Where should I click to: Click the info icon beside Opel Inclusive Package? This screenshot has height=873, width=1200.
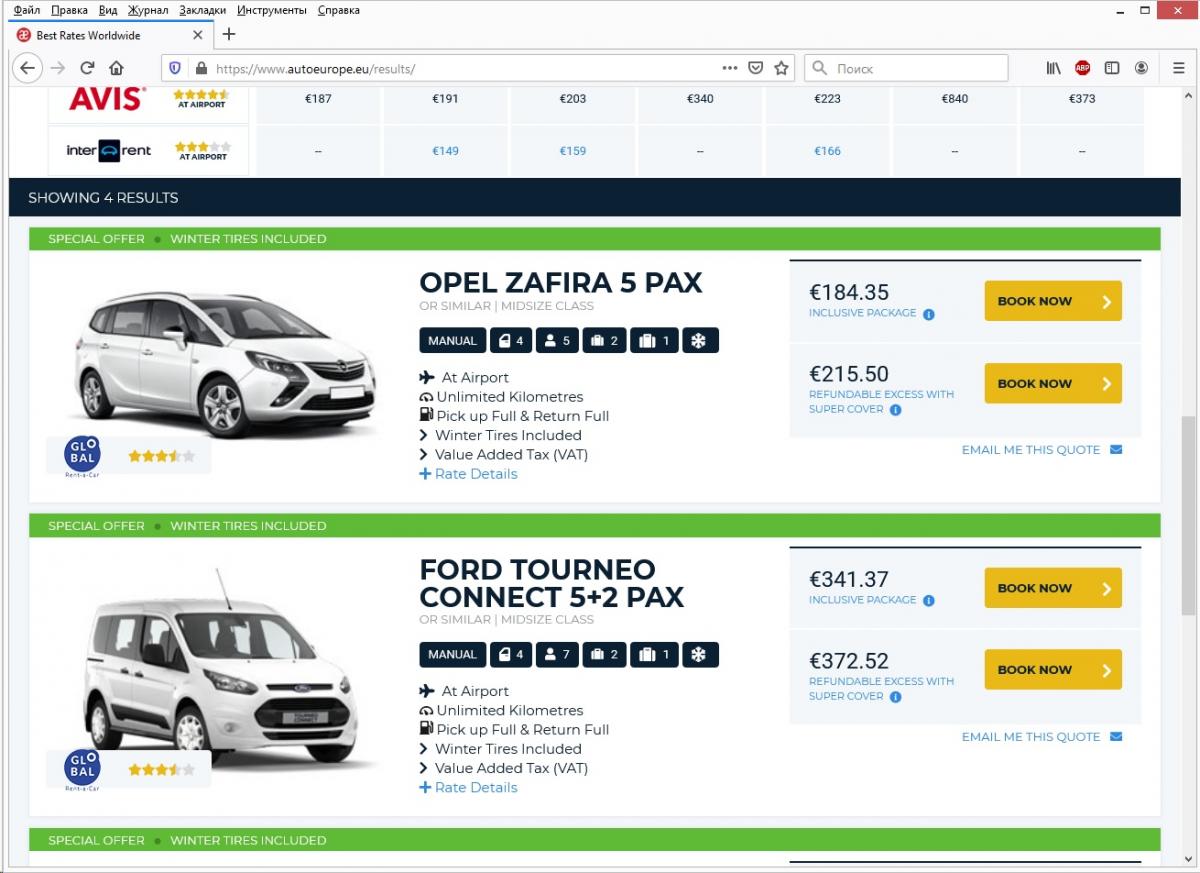tap(928, 314)
